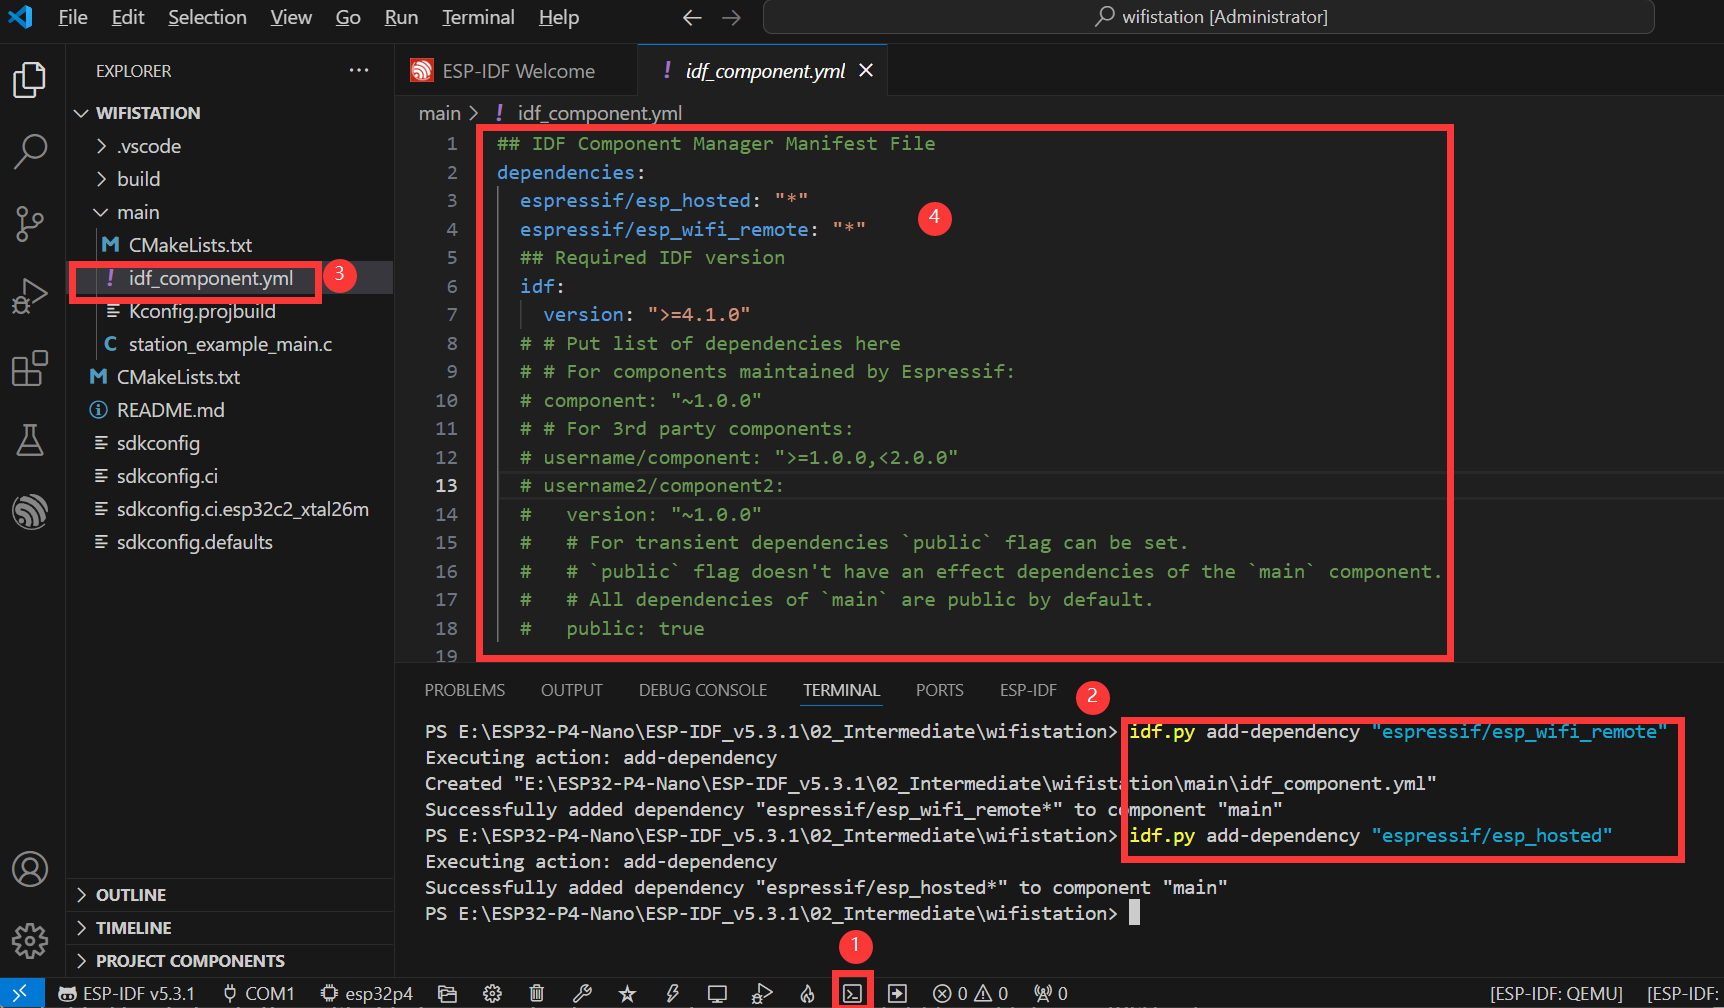1724x1008 pixels.
Task: Open the Terminal menu
Action: tap(478, 17)
